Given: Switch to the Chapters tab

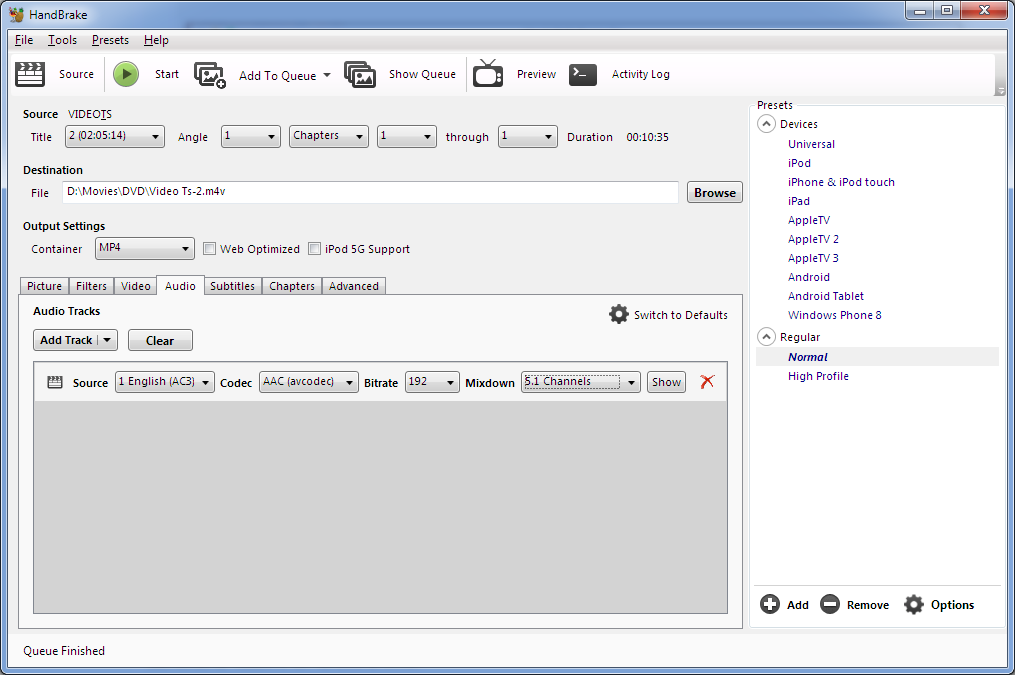Looking at the screenshot, I should coord(292,286).
